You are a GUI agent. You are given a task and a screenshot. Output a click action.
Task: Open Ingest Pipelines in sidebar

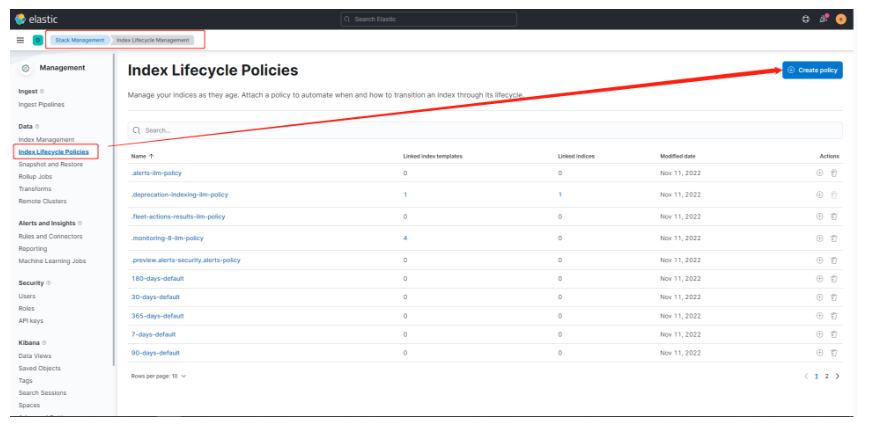(41, 104)
